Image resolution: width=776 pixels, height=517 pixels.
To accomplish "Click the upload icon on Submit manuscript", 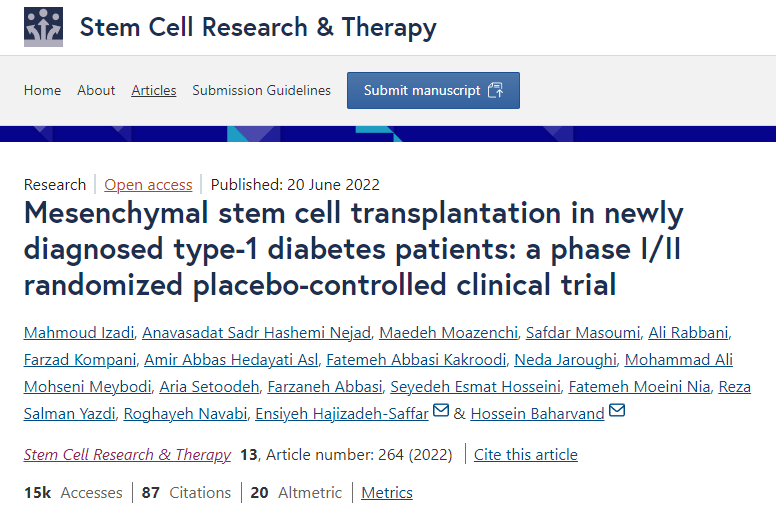I will (x=495, y=90).
